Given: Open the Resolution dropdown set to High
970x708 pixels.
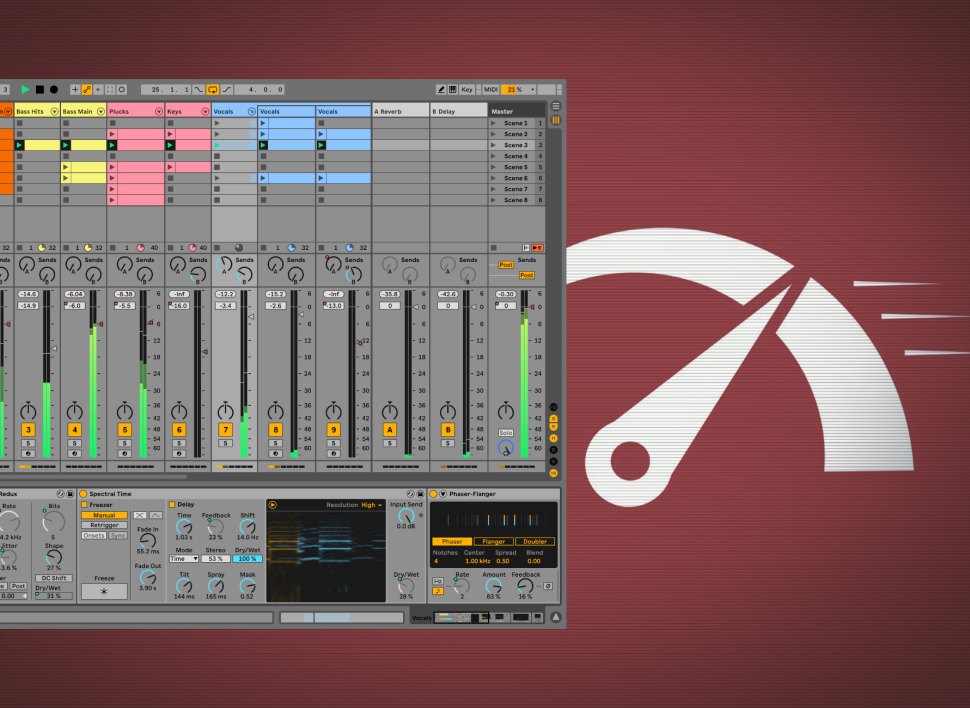Looking at the screenshot, I should [x=368, y=505].
